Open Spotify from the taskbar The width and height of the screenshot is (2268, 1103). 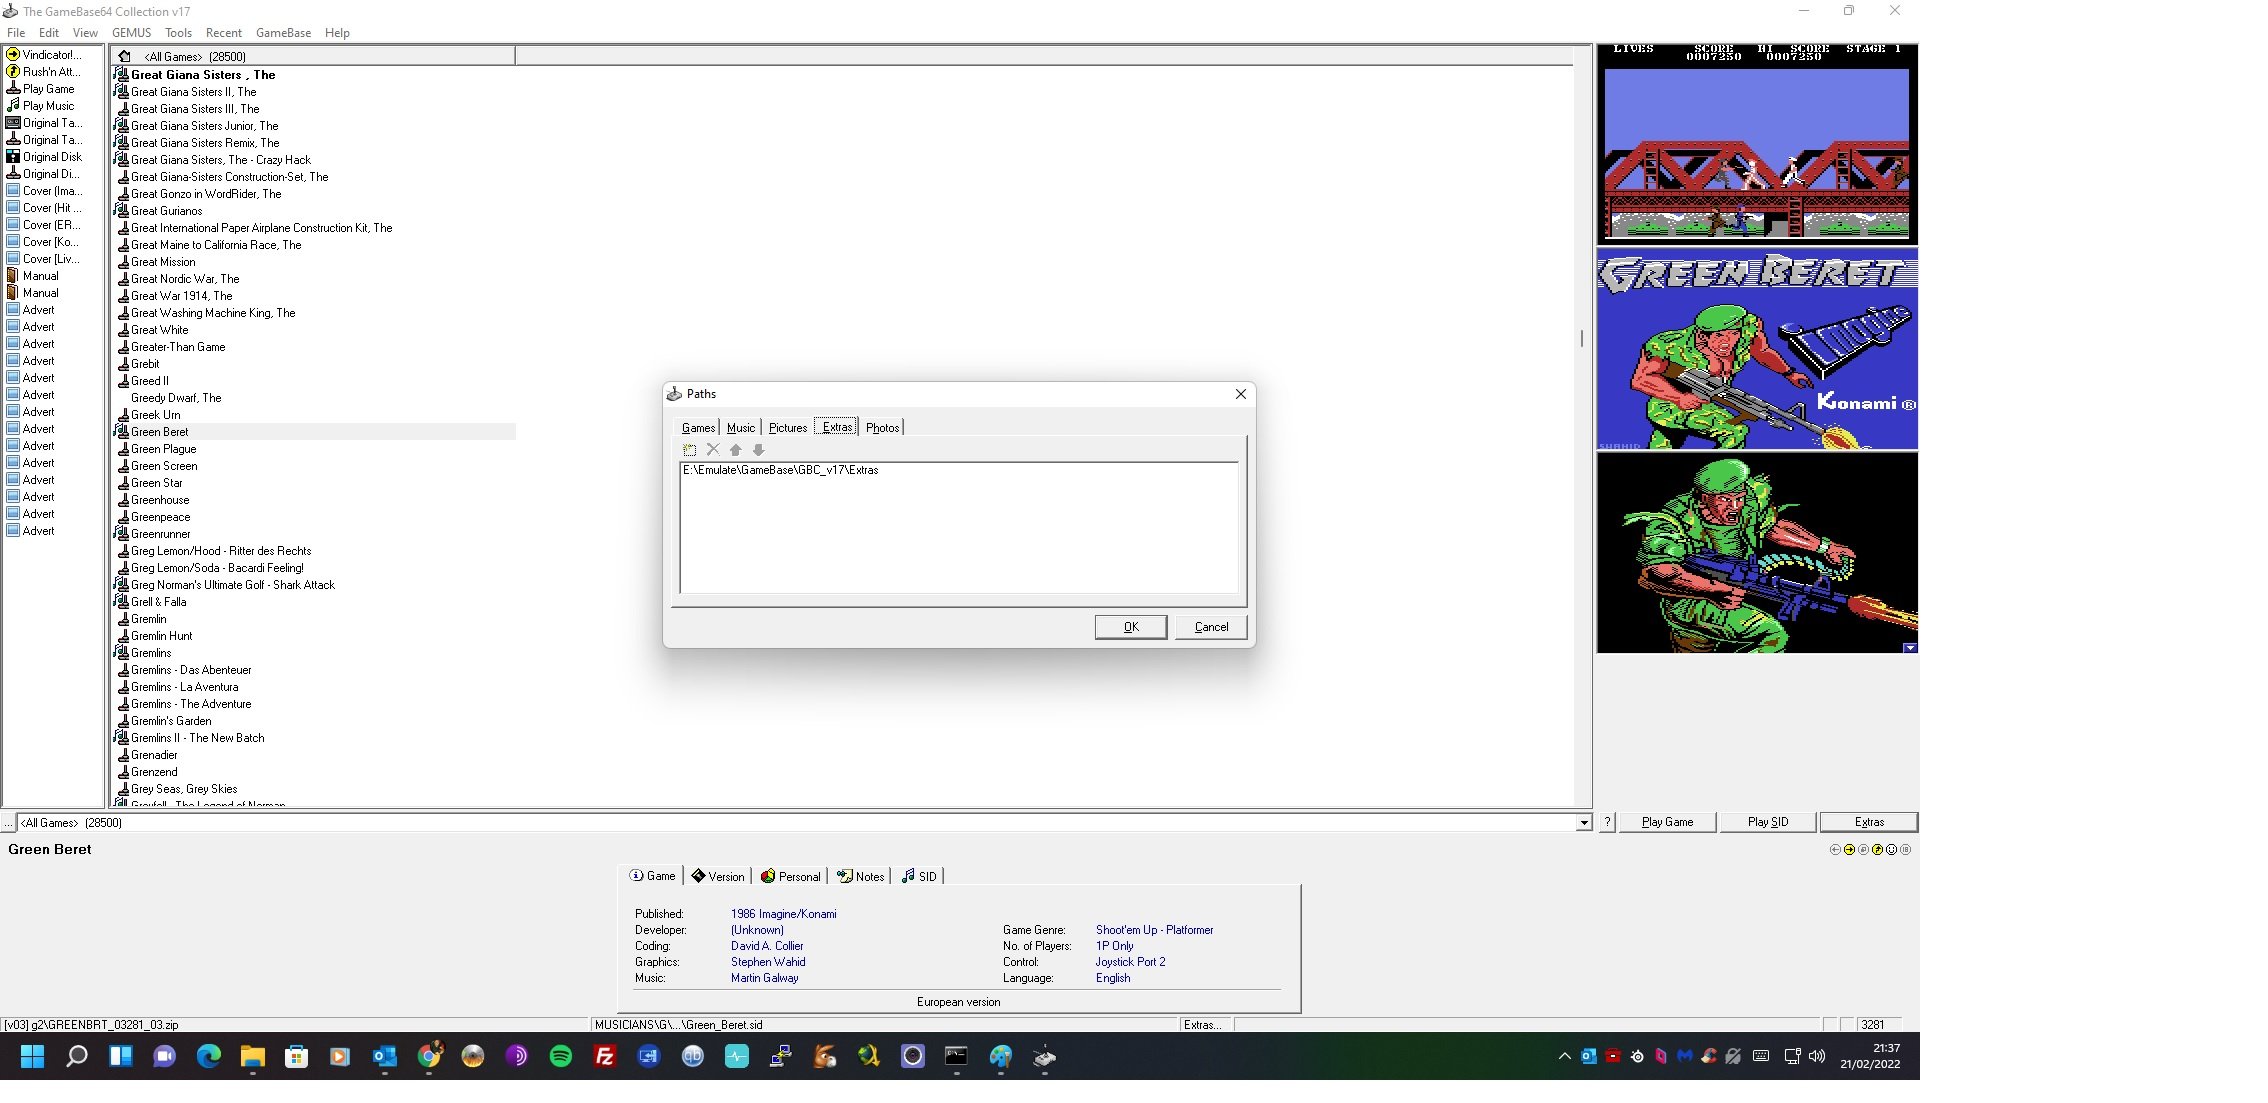coord(561,1056)
